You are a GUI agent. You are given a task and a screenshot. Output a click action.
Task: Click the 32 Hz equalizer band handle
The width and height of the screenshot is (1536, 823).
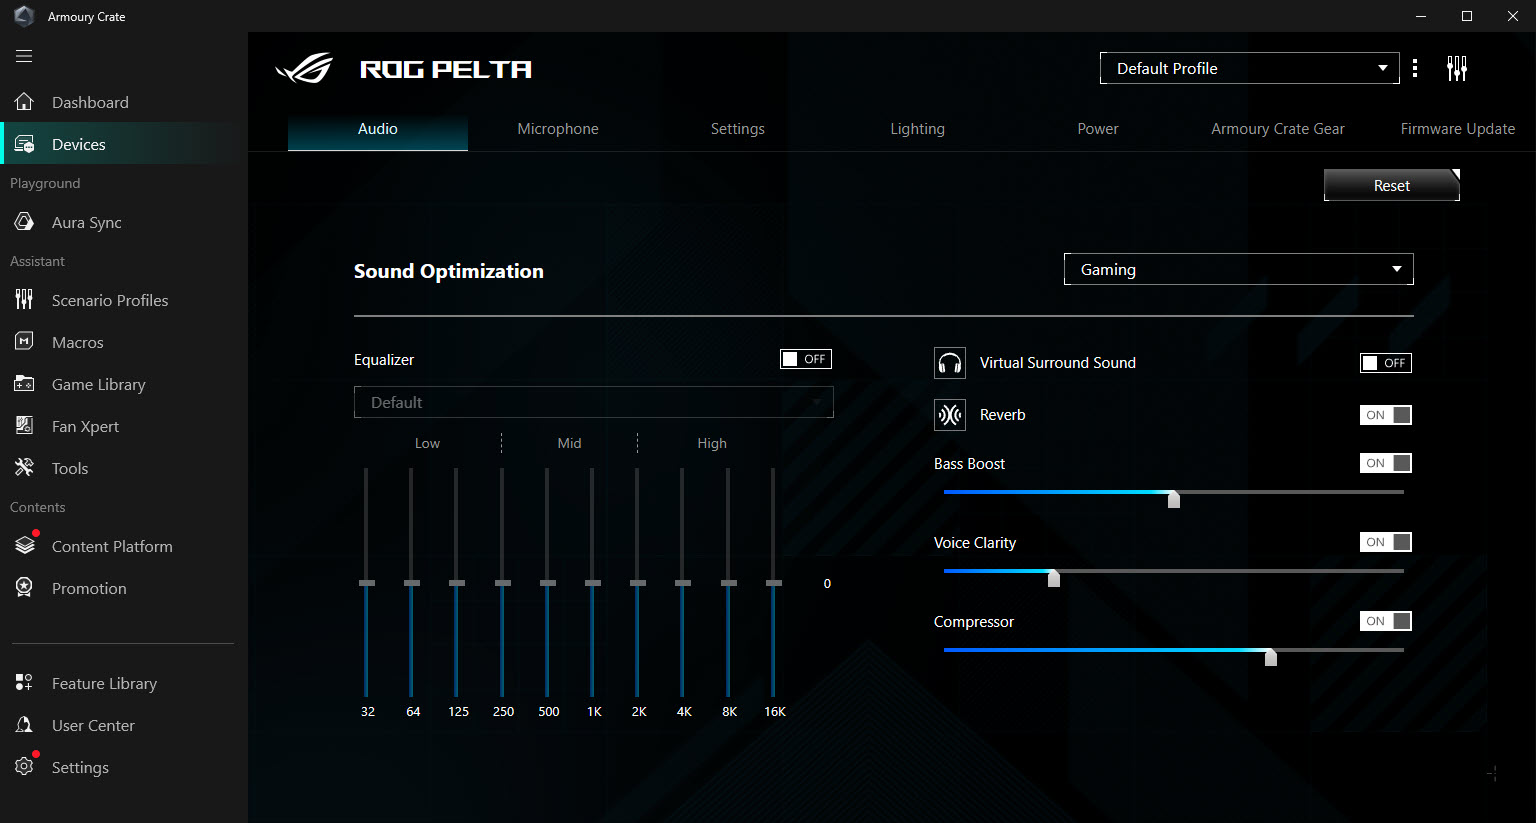point(367,583)
